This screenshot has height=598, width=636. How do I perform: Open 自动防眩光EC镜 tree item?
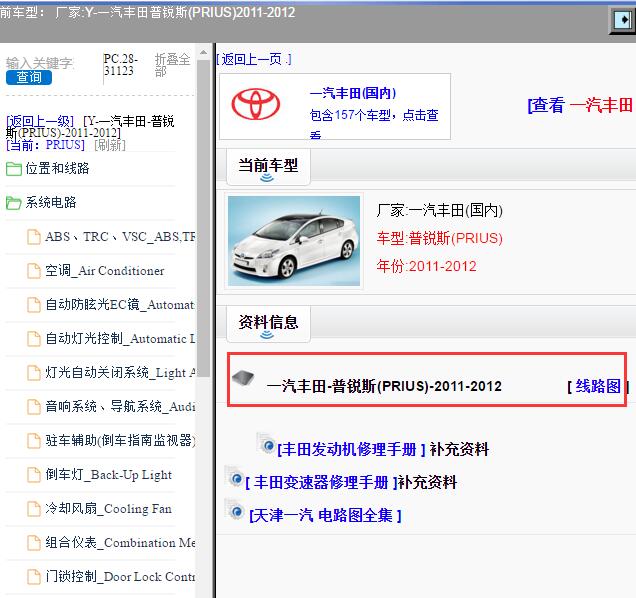(120, 304)
